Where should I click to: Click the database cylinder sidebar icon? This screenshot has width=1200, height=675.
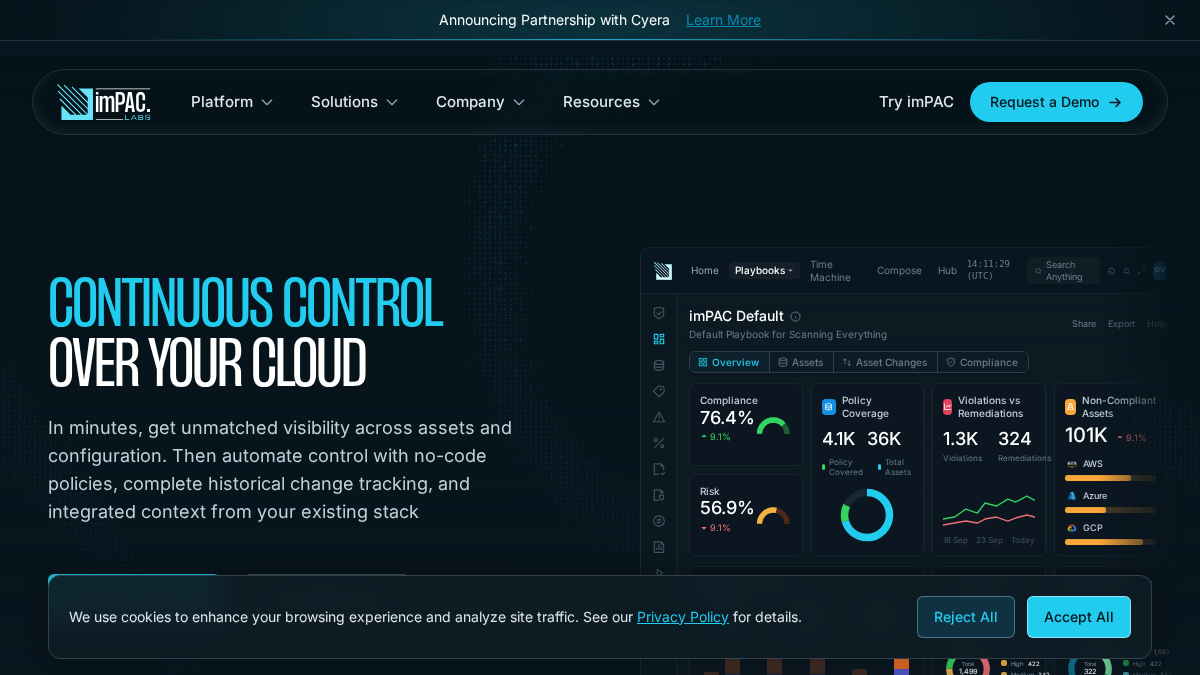(x=659, y=365)
